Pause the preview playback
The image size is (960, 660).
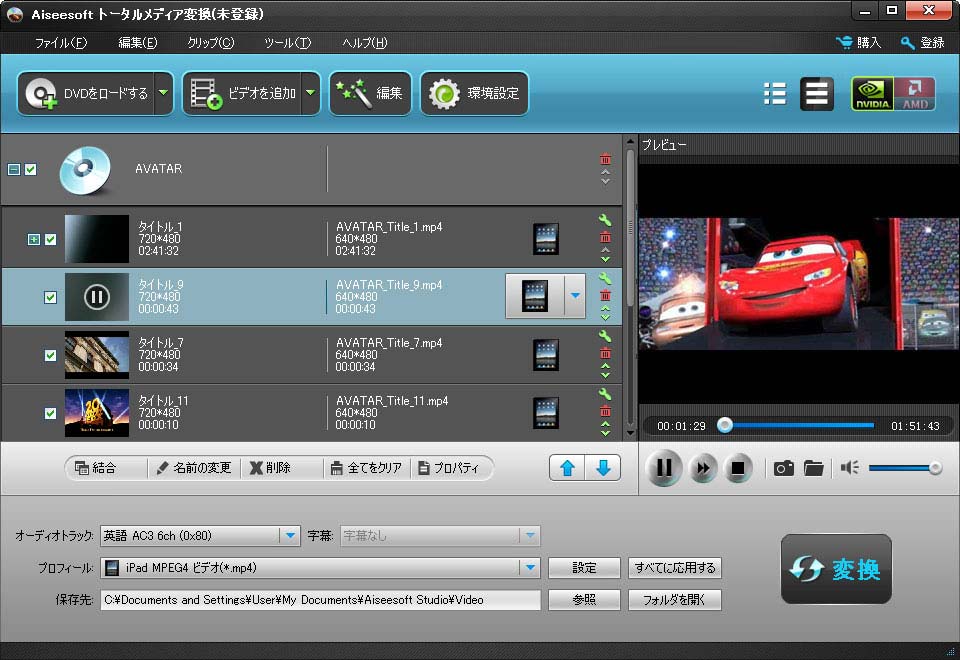pyautogui.click(x=664, y=468)
